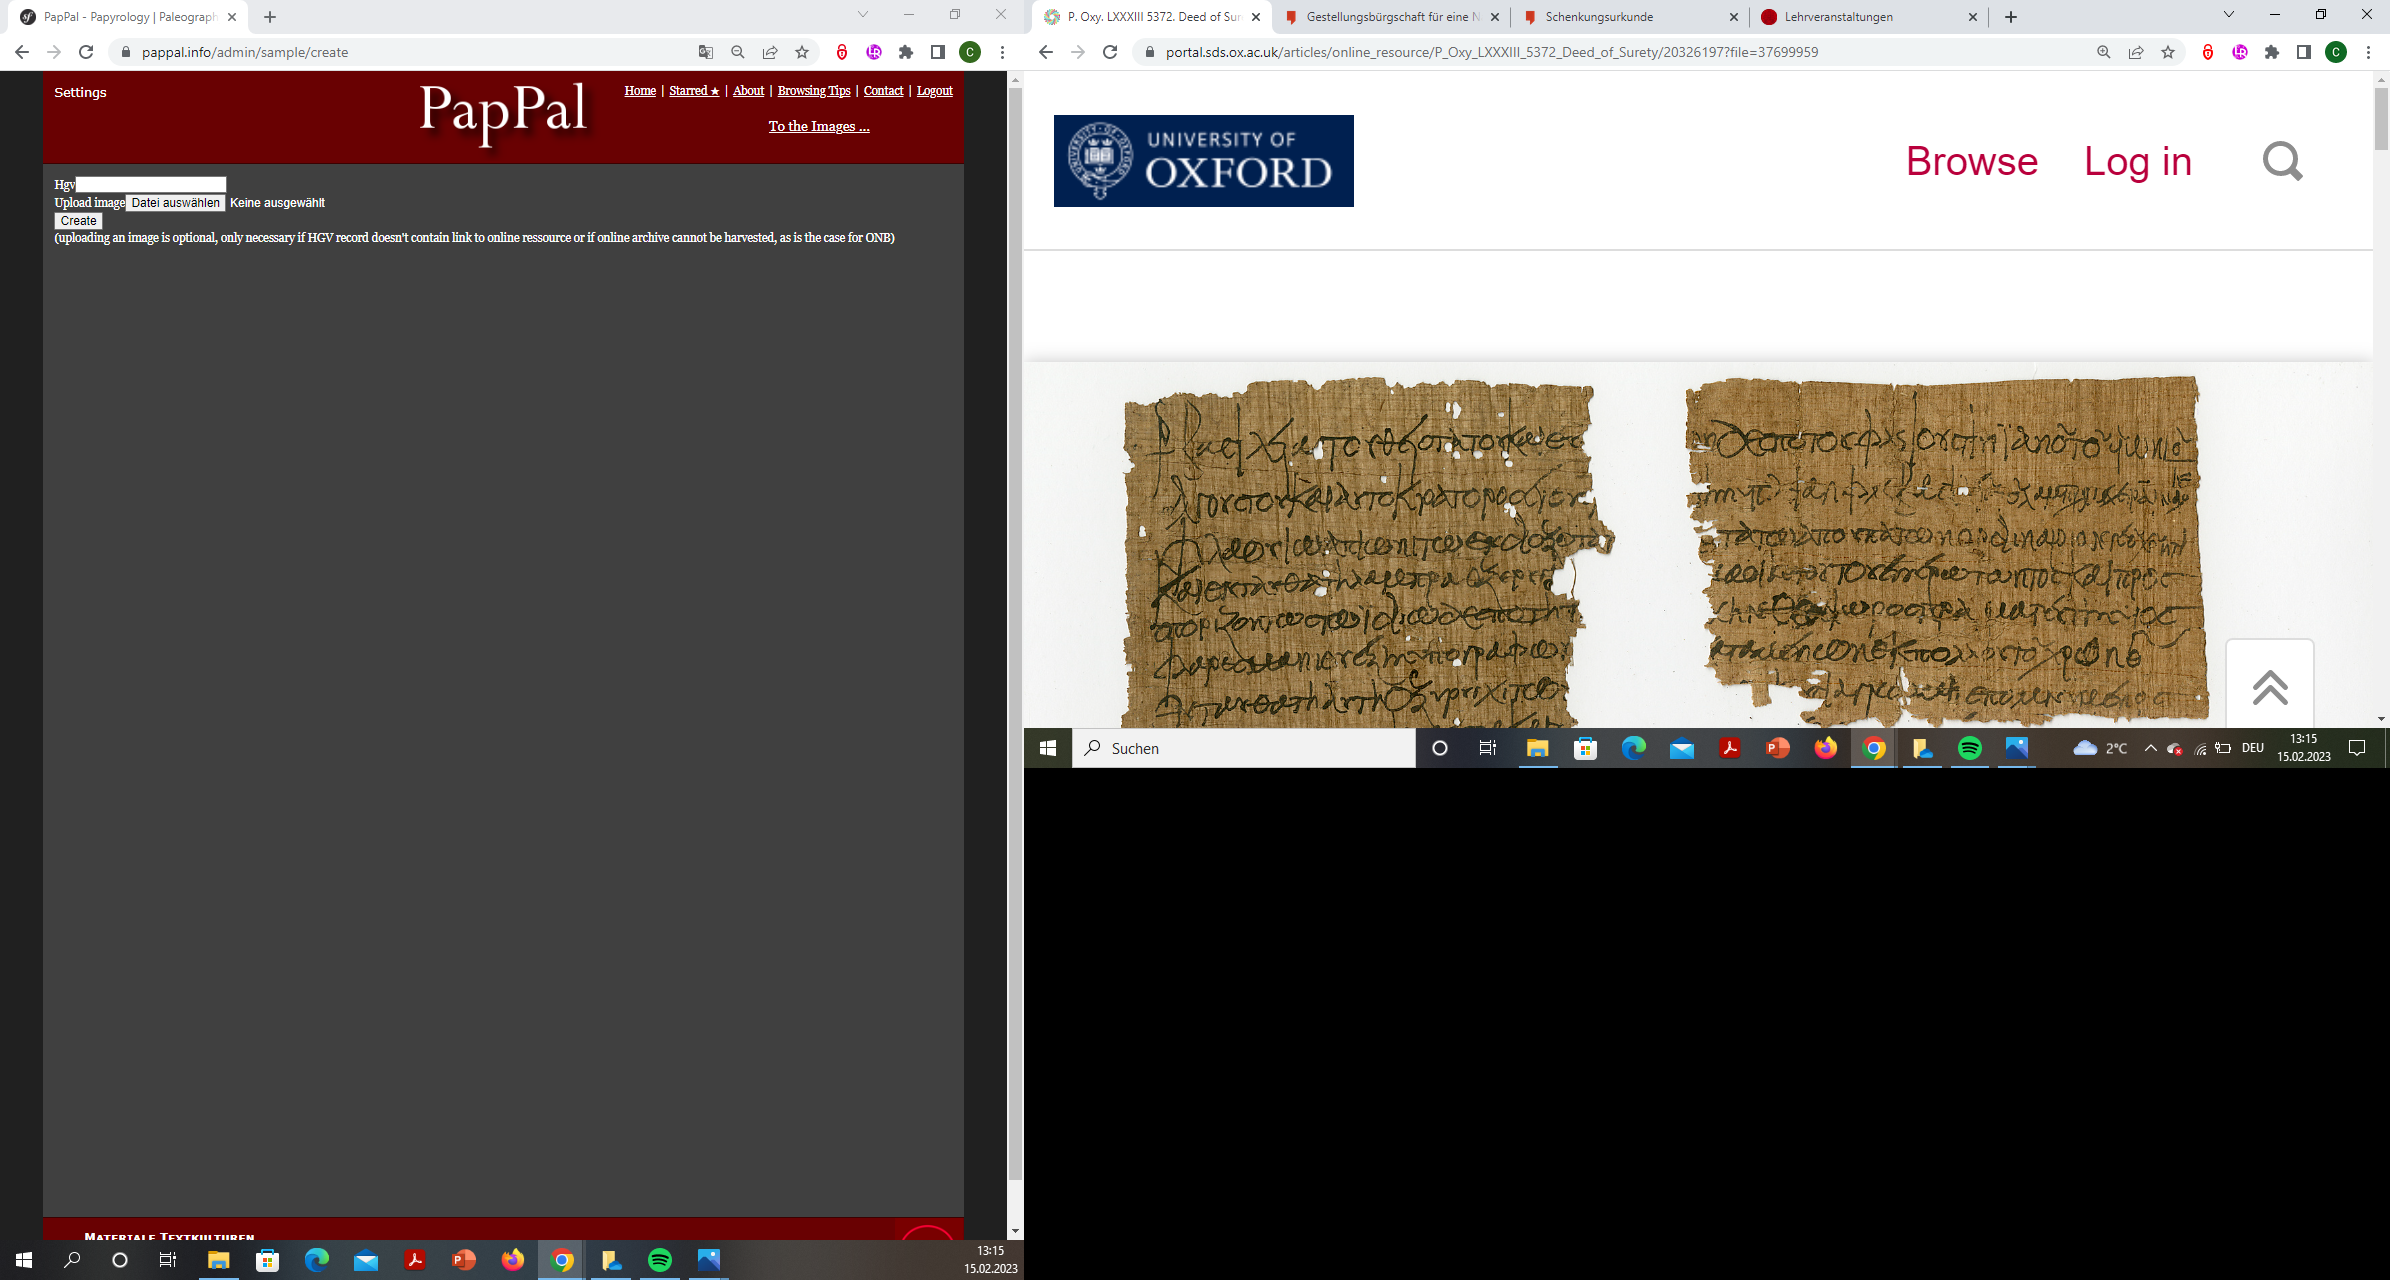
Task: Click the Hgv input field
Action: [151, 184]
